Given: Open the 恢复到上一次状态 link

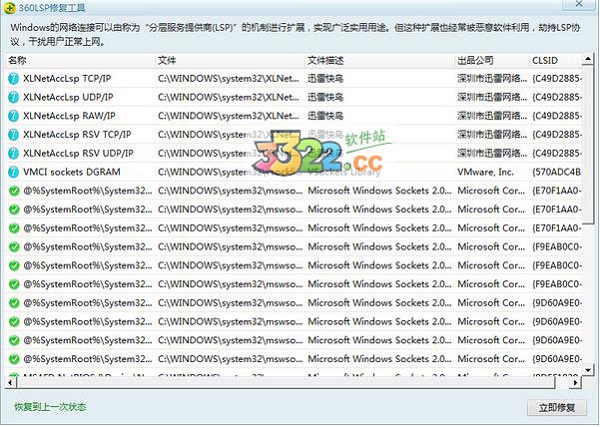Looking at the screenshot, I should click(50, 407).
